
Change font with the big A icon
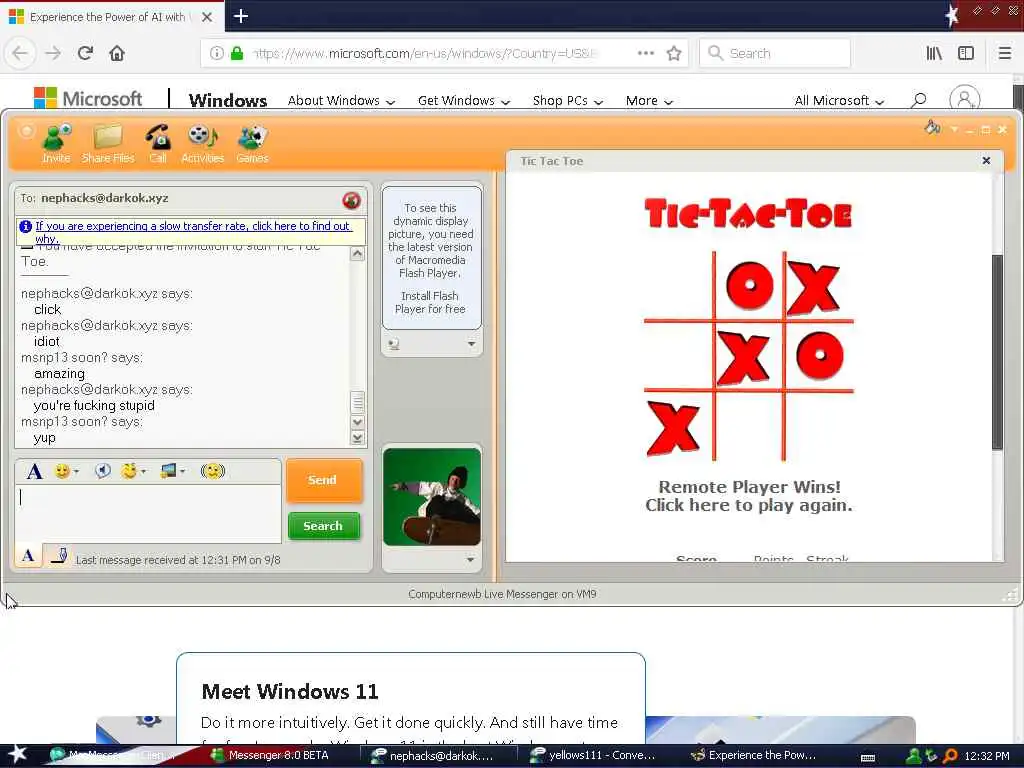coord(35,471)
